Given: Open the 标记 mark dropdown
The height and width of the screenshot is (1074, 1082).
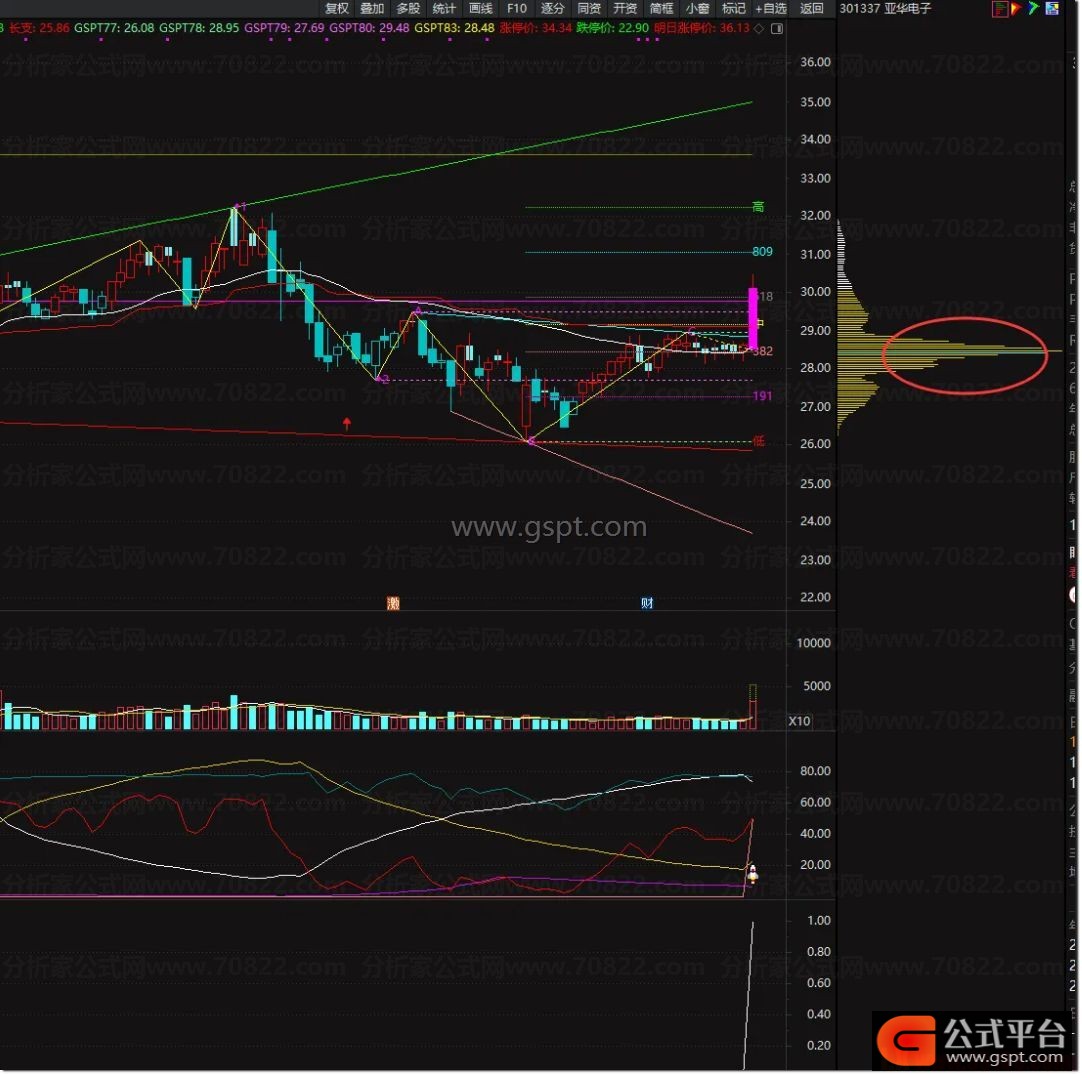Looking at the screenshot, I should (x=734, y=9).
